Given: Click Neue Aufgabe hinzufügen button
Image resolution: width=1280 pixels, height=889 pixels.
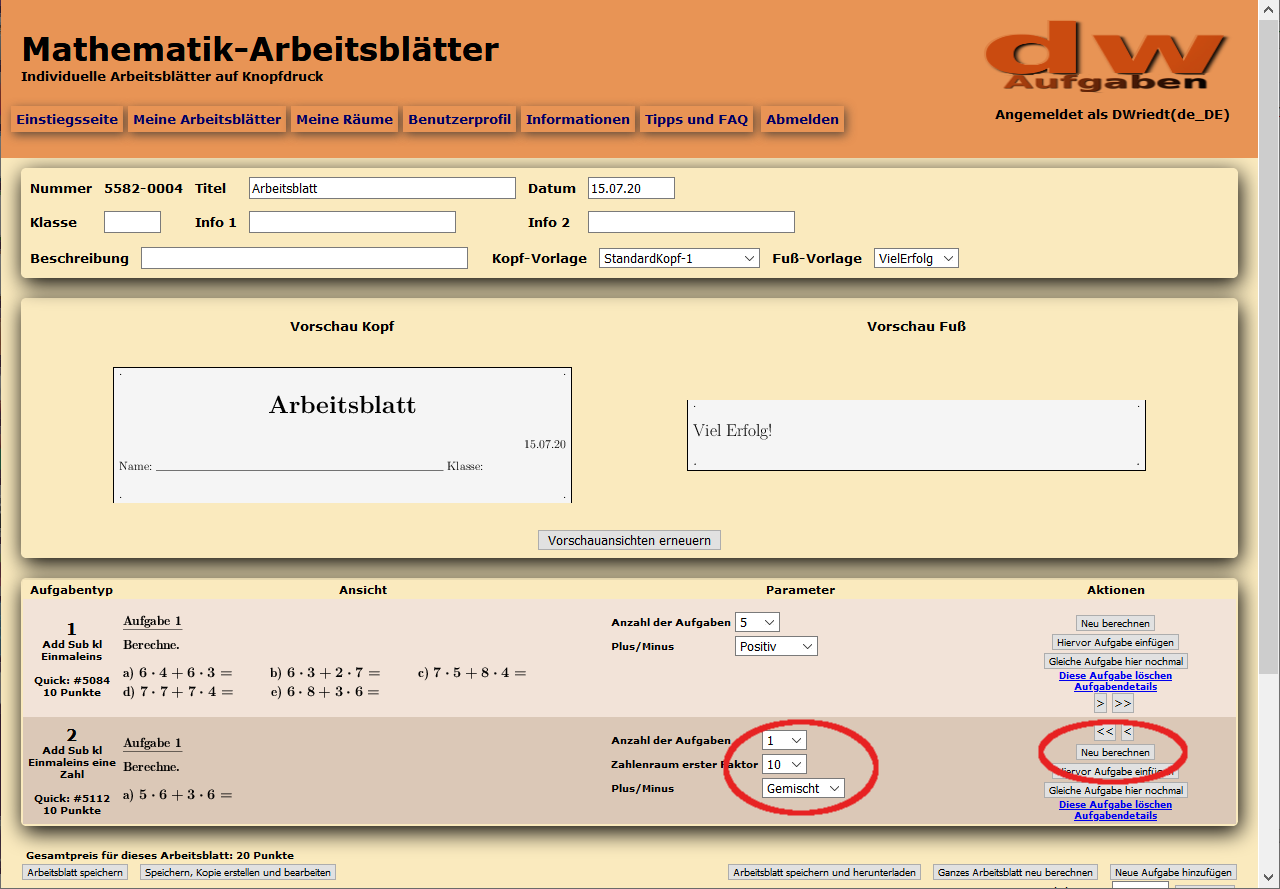Looking at the screenshot, I should [x=1174, y=872].
